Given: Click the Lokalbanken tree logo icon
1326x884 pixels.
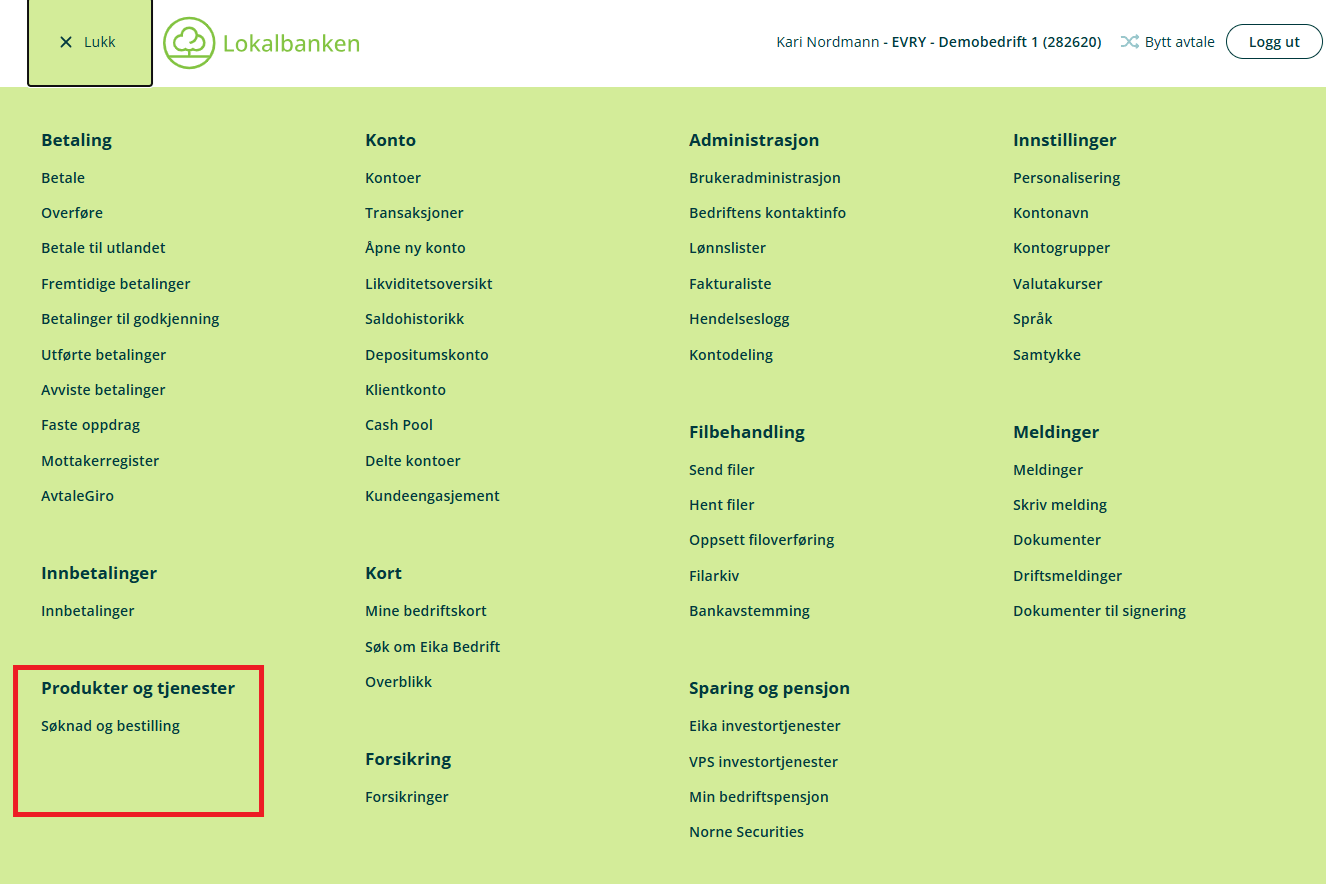Looking at the screenshot, I should (x=189, y=43).
